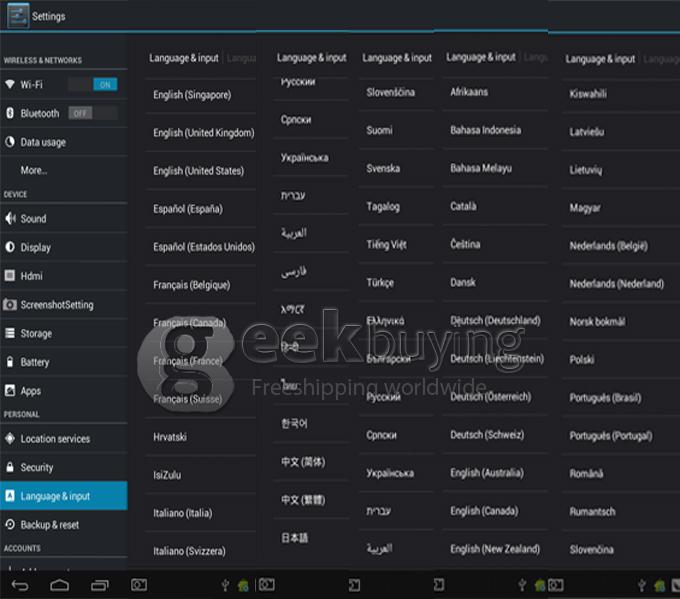Open Backup & reset settings

(50, 525)
